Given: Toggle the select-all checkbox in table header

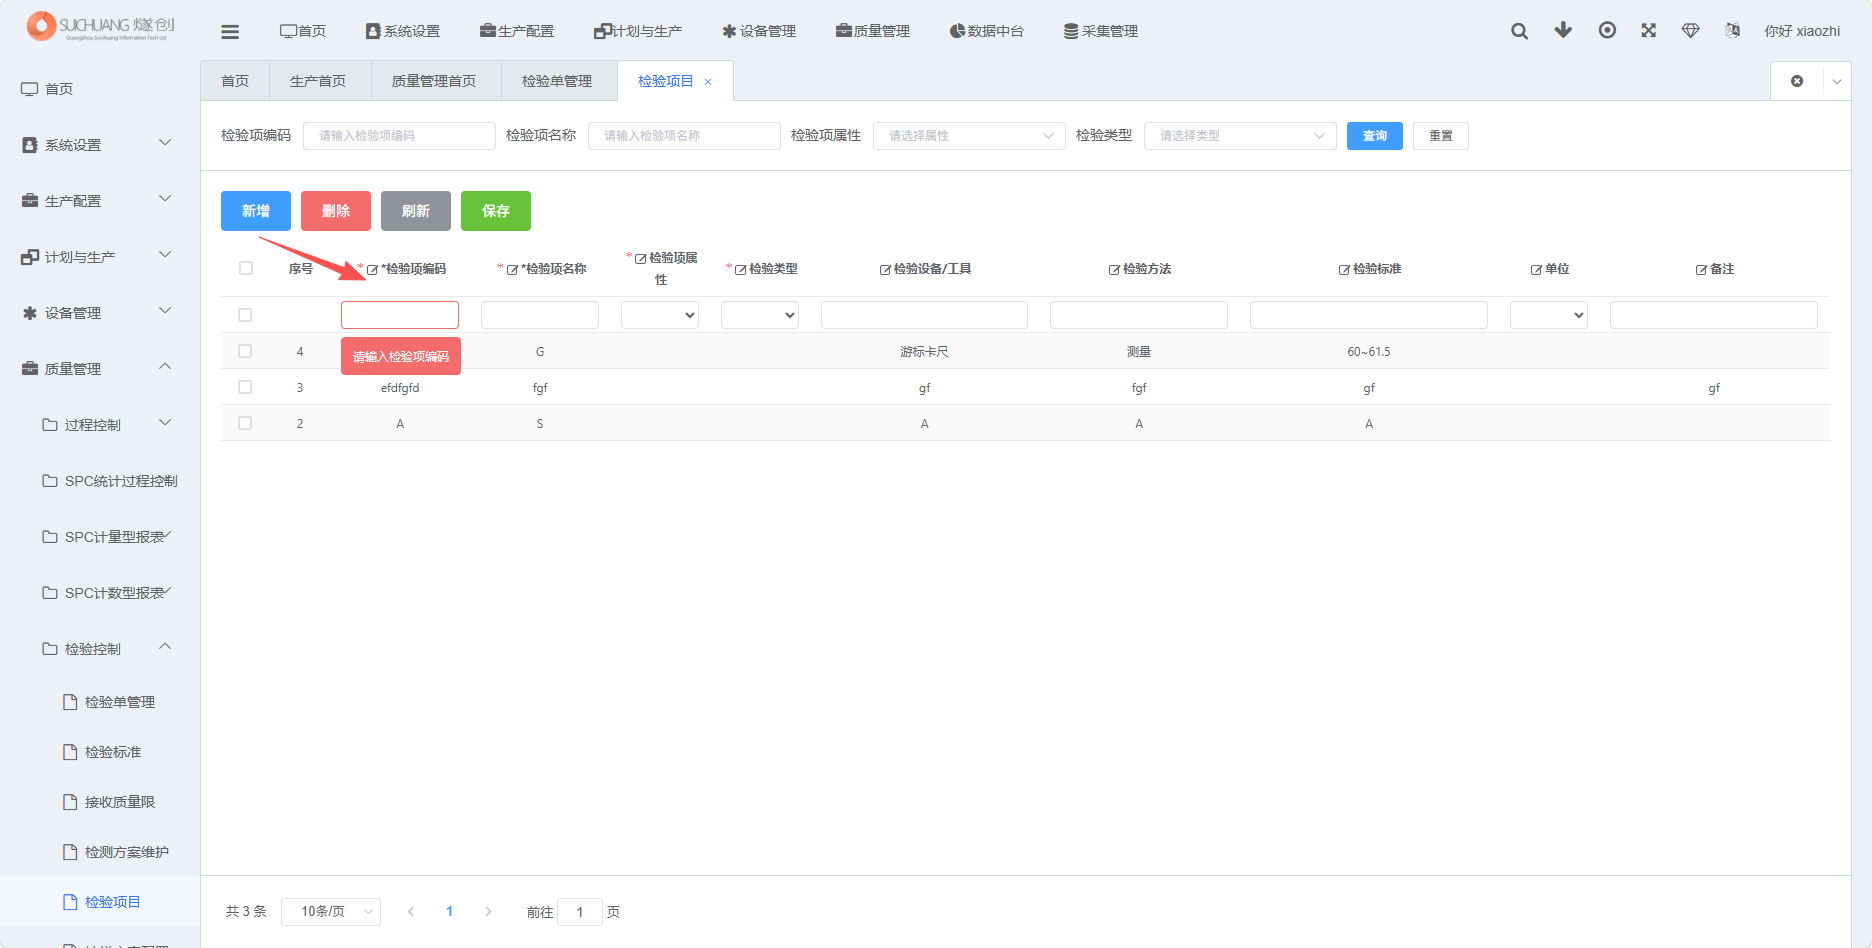Looking at the screenshot, I should (246, 268).
